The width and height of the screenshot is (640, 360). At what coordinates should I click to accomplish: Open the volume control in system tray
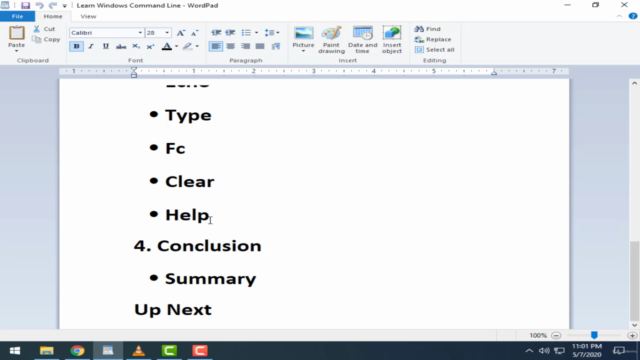click(x=544, y=351)
